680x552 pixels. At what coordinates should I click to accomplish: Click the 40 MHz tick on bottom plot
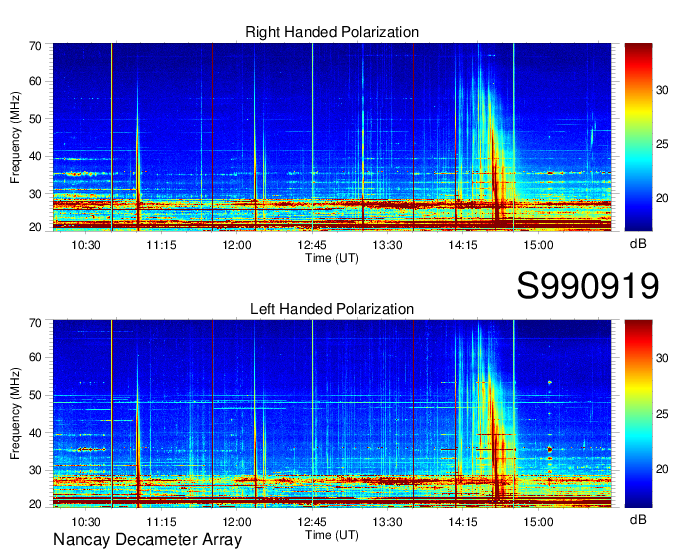point(35,433)
